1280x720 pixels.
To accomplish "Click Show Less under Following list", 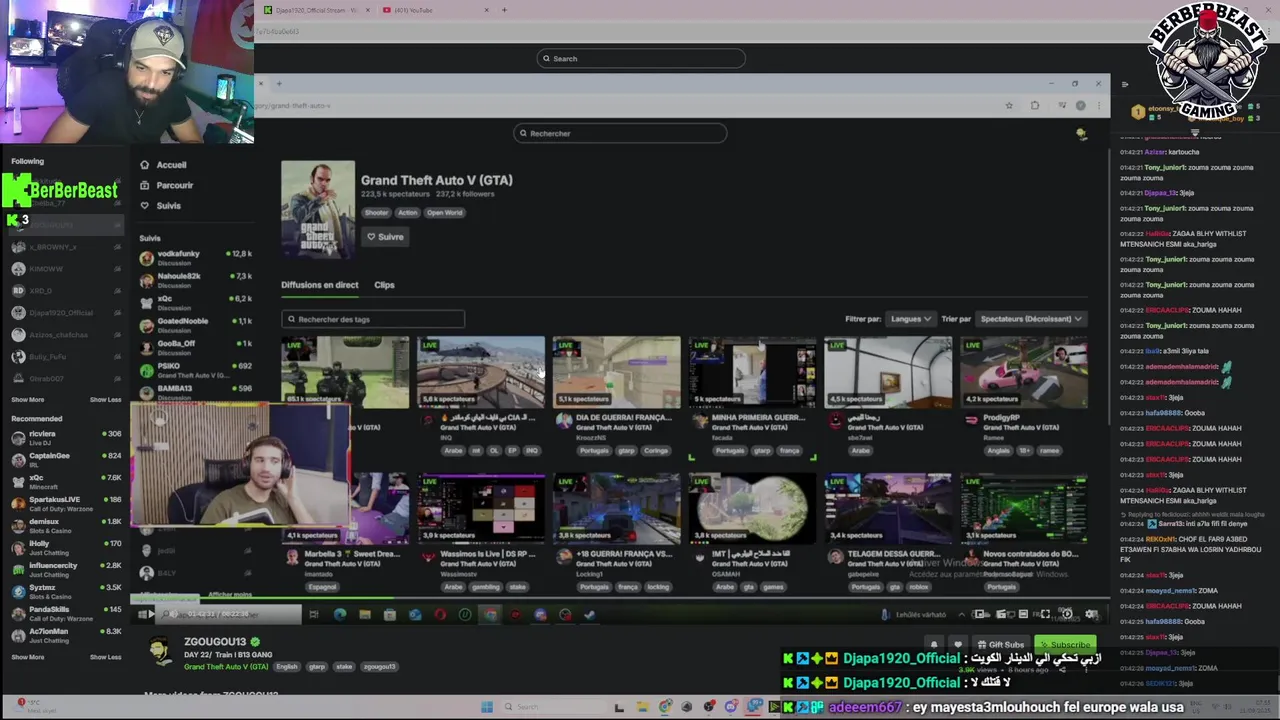I will [x=105, y=399].
